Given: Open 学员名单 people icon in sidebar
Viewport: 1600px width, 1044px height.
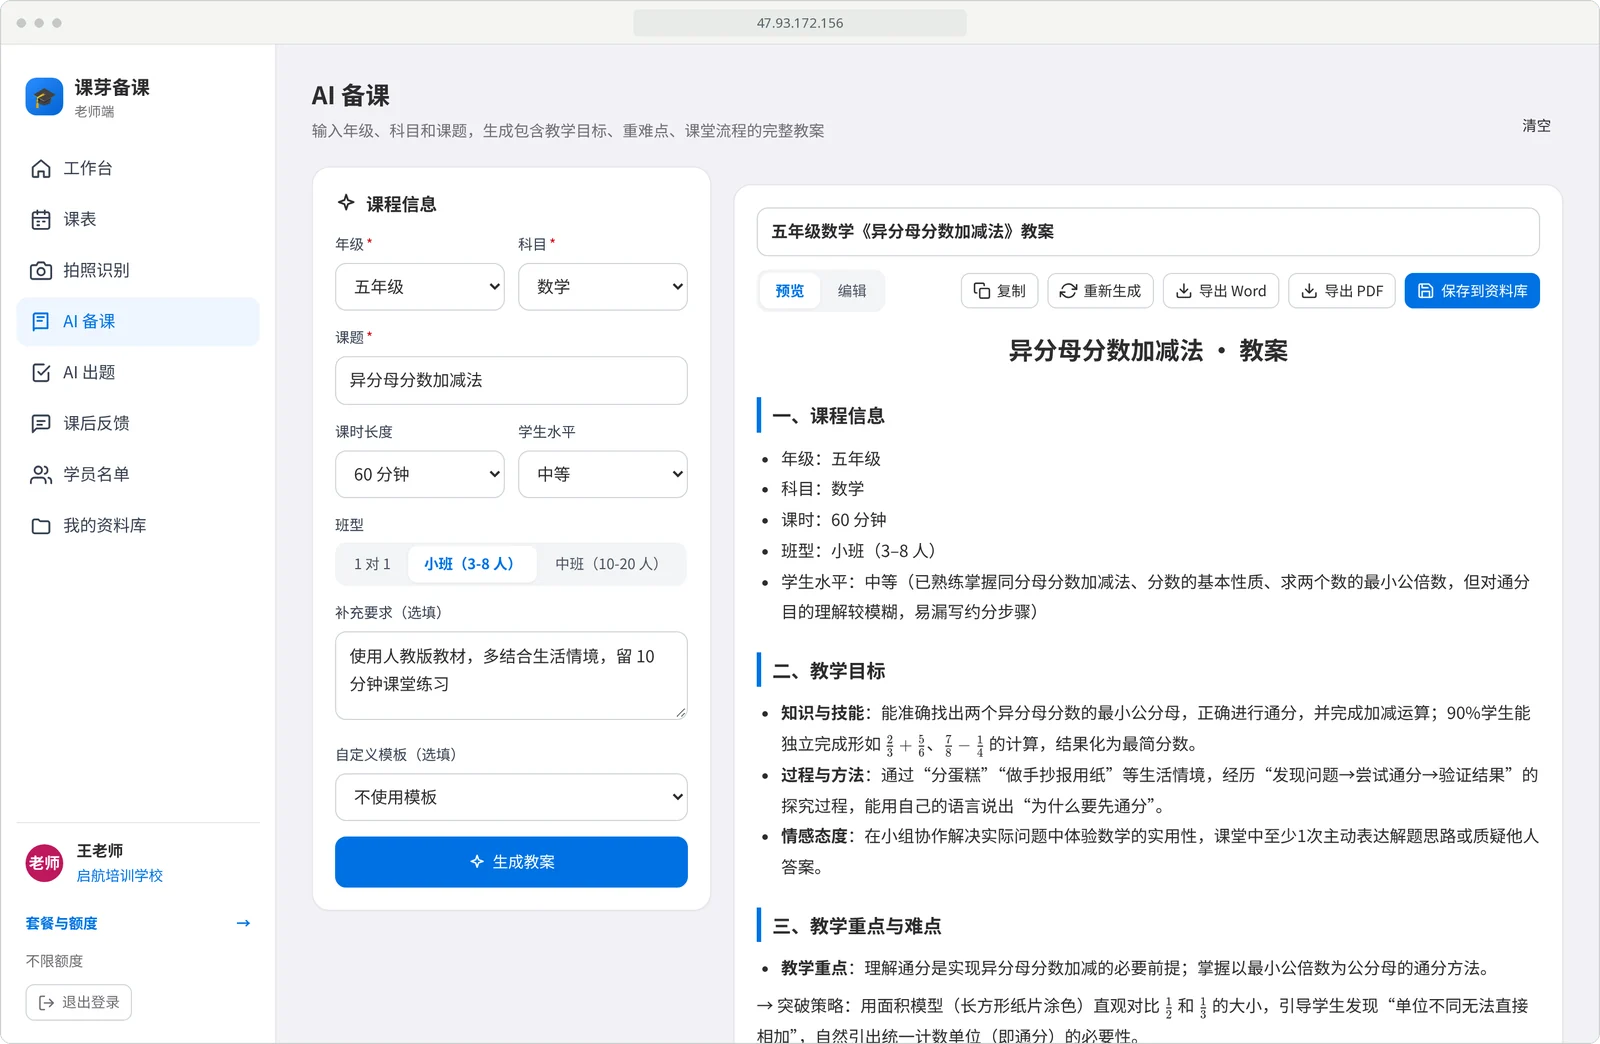Looking at the screenshot, I should click(41, 475).
